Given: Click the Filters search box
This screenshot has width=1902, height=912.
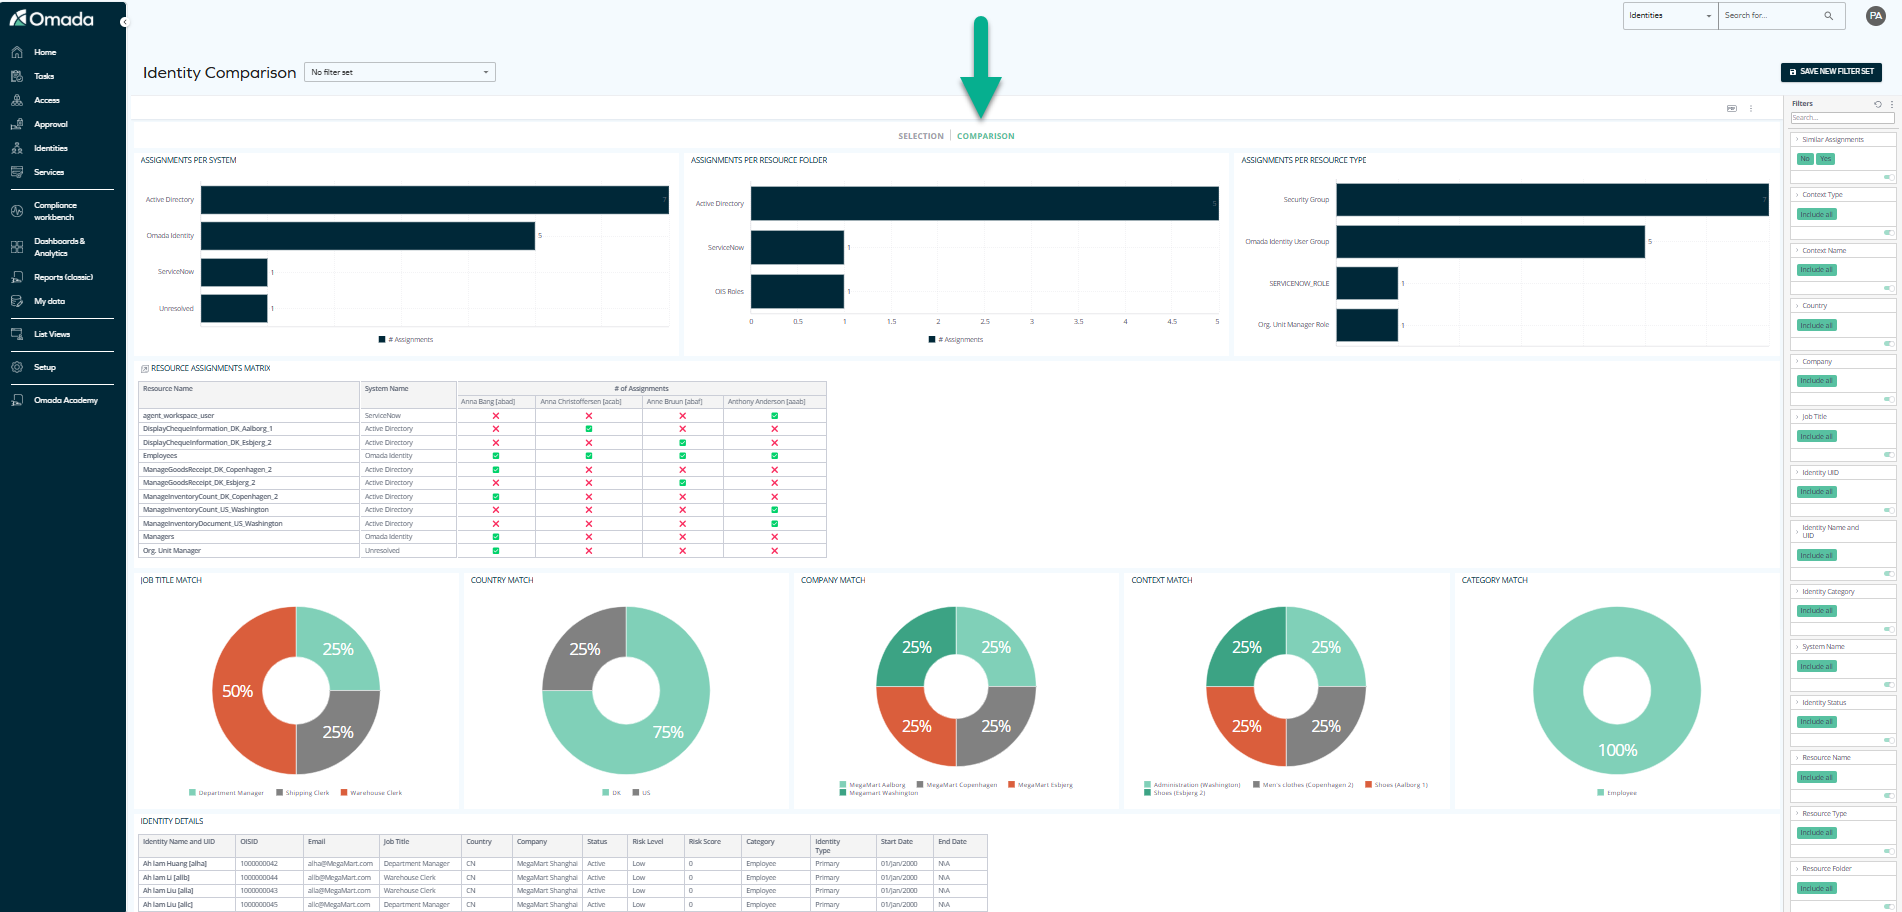Looking at the screenshot, I should tap(1842, 118).
